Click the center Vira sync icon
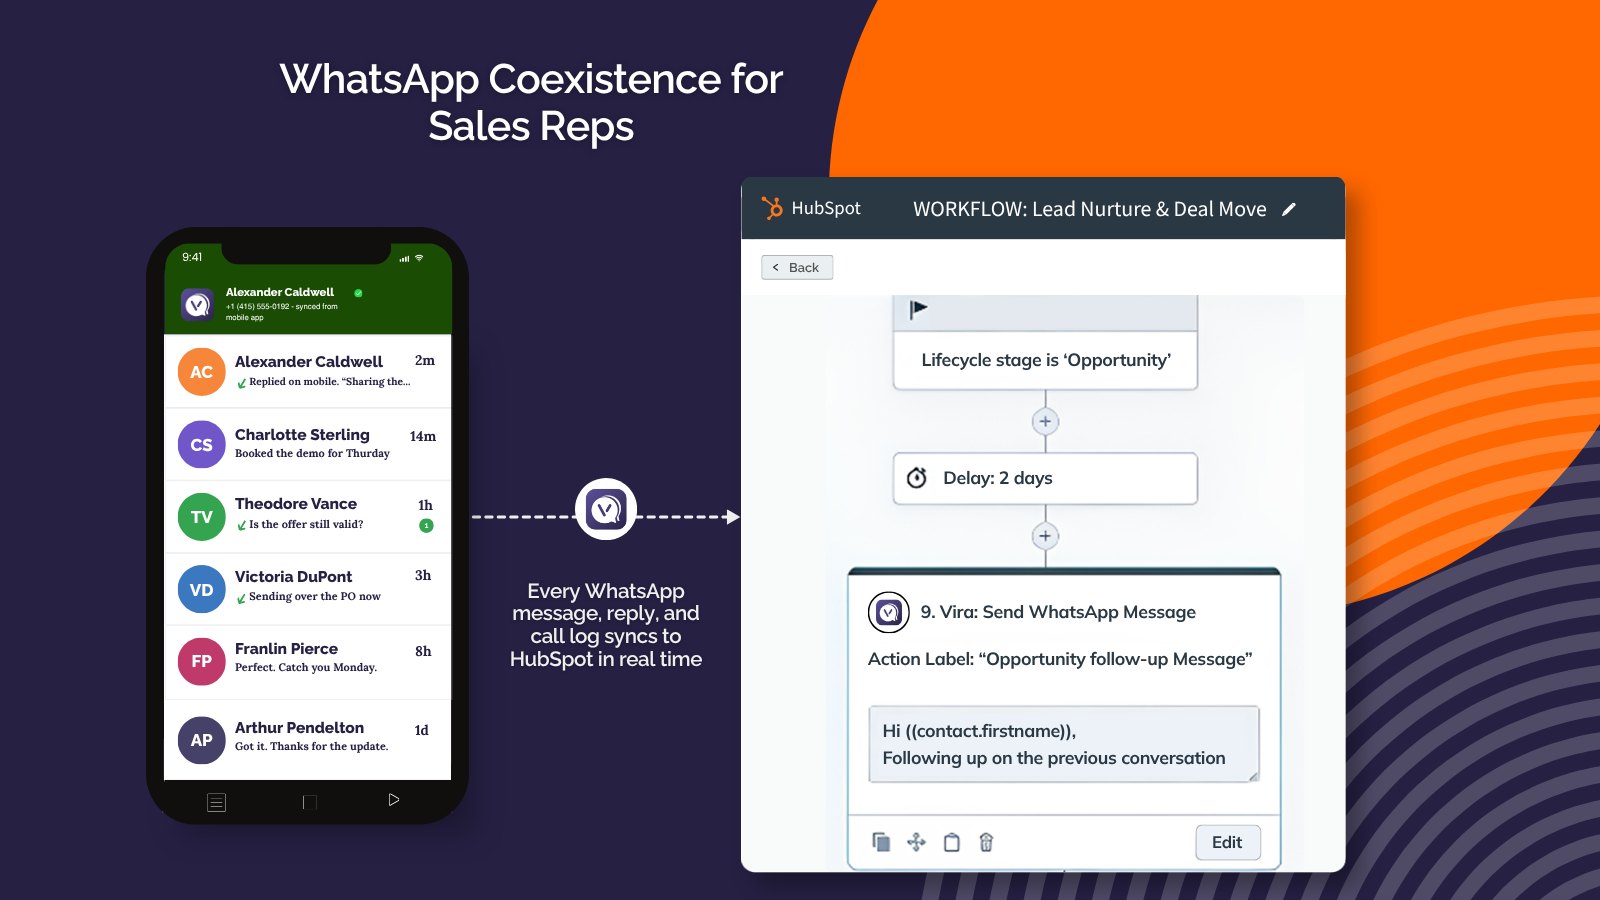The height and width of the screenshot is (900, 1600). pyautogui.click(x=606, y=509)
